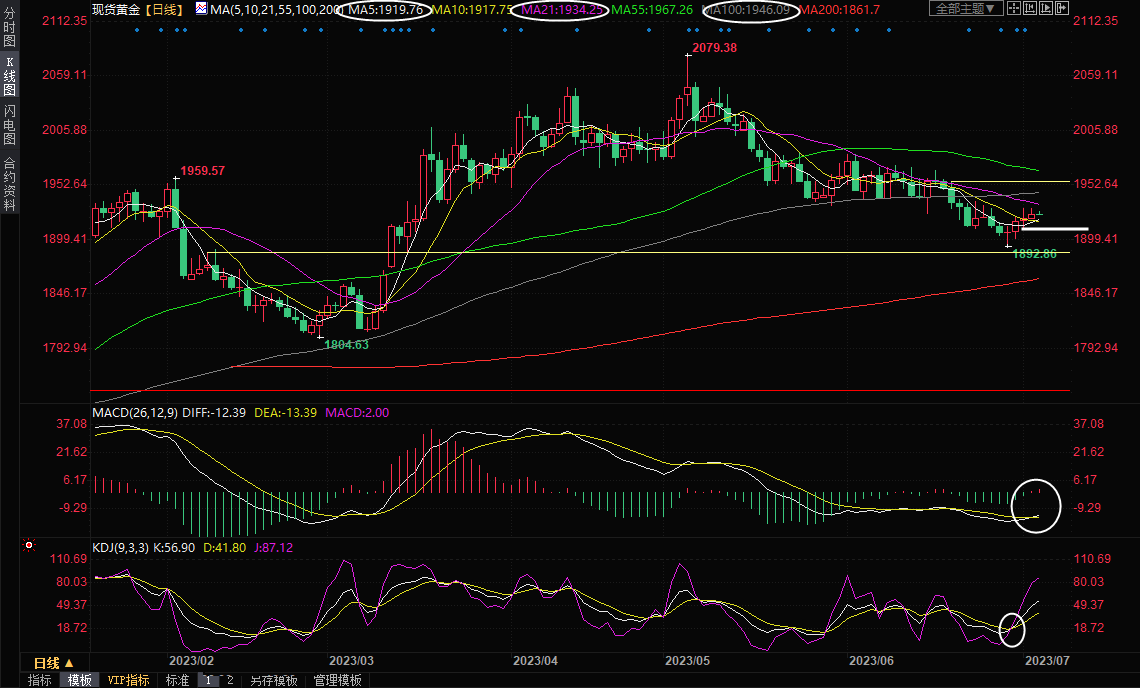This screenshot has height=688, width=1140.
Task: Click the last layout icon in top-right corner
Action: point(1061,9)
